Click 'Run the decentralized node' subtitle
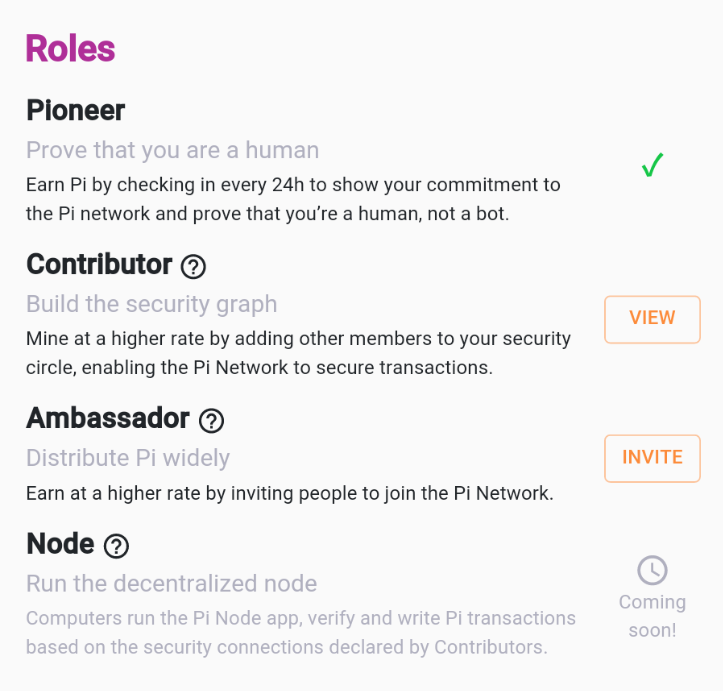The image size is (723, 691). [172, 584]
